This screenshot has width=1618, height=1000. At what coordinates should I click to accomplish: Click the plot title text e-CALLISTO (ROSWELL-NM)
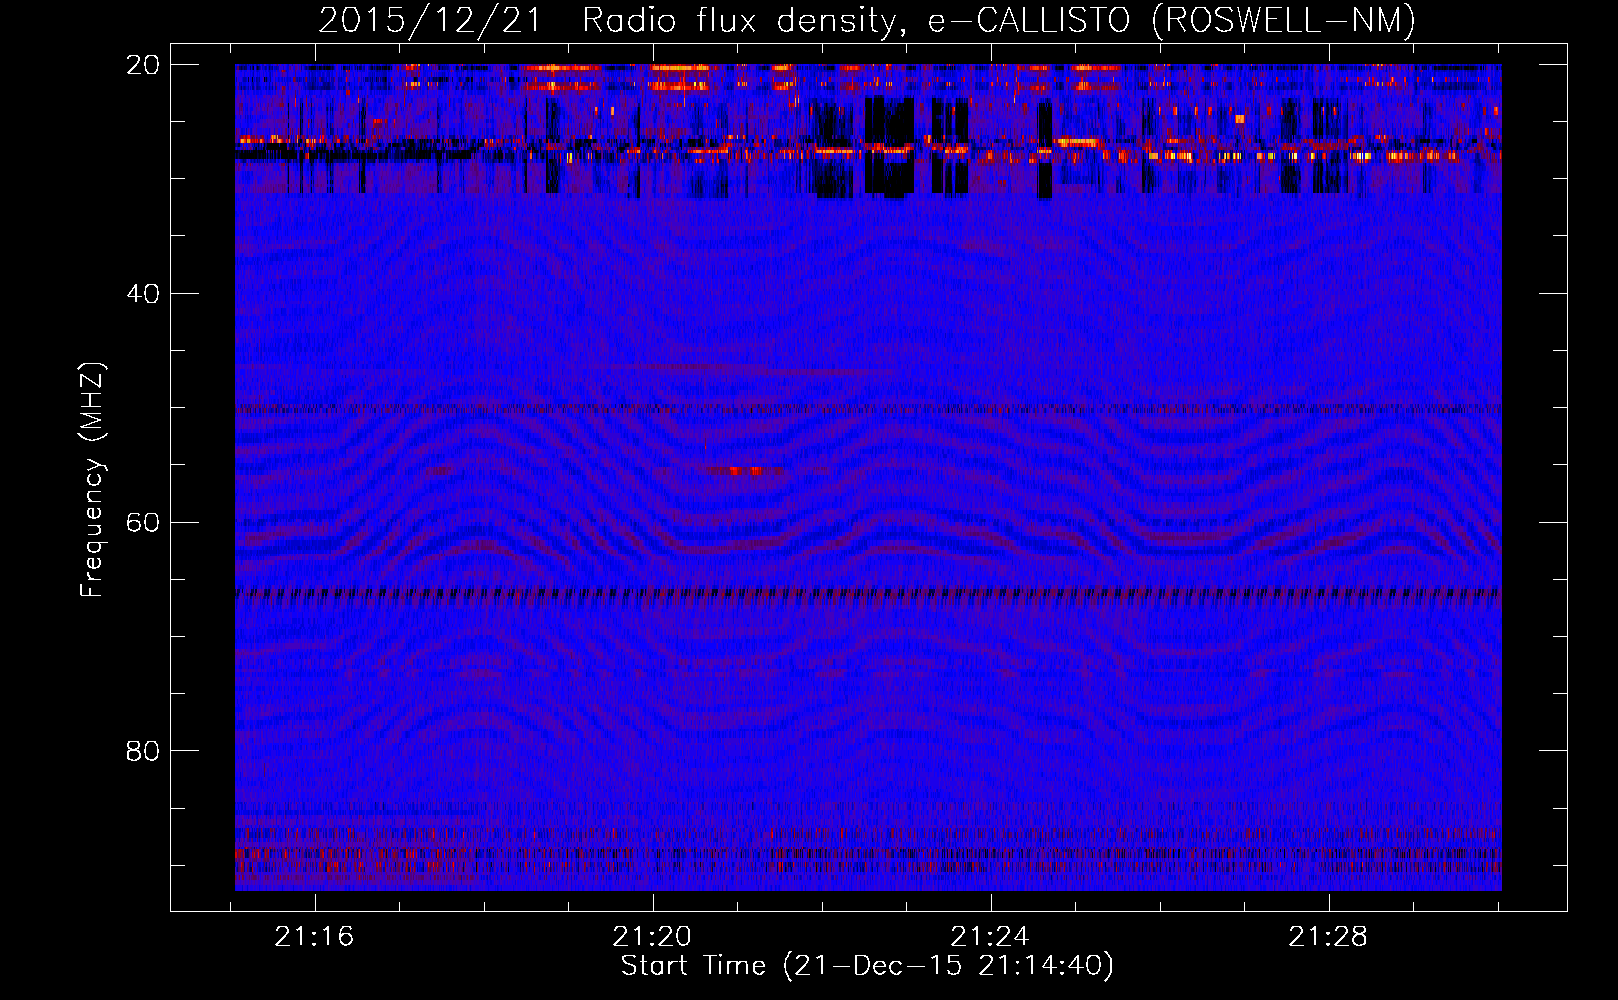1171,21
